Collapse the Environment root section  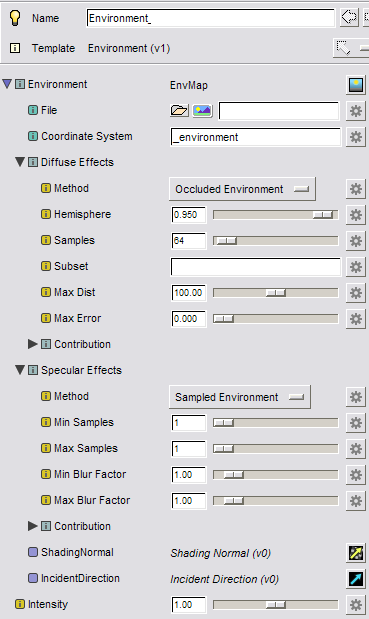coord(7,84)
